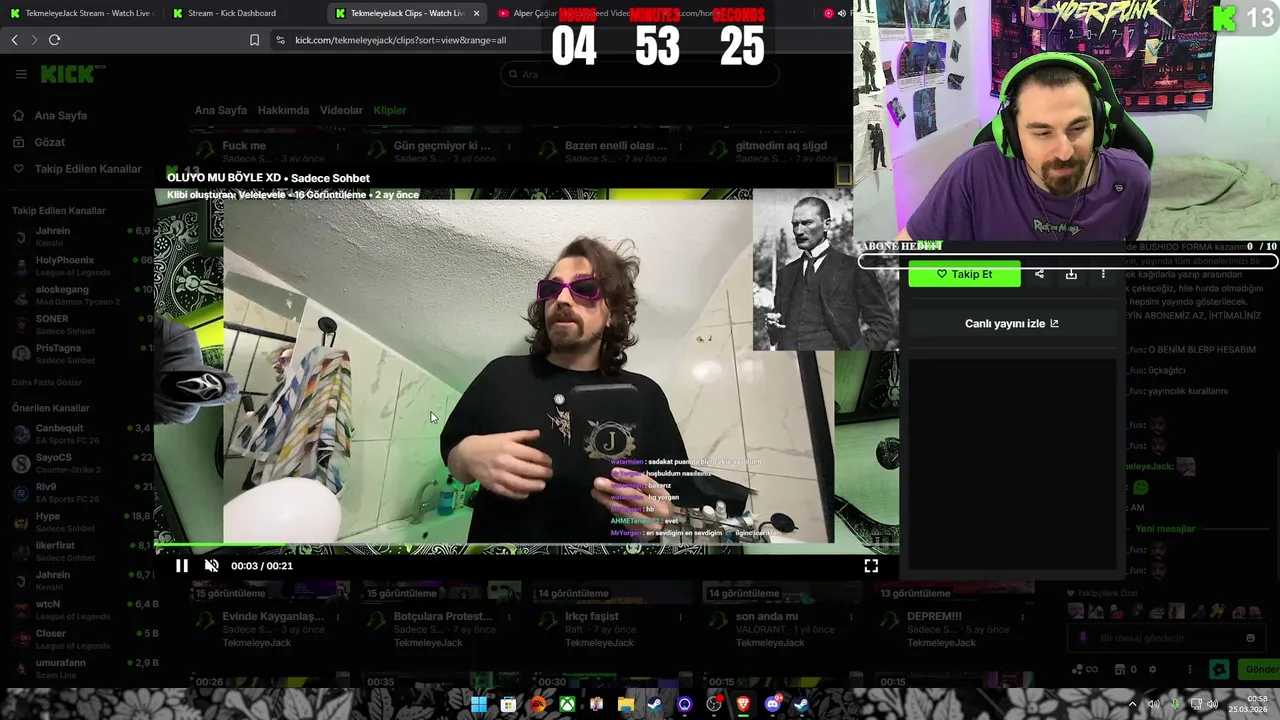The image size is (1280, 720).
Task: Open the clip in fullscreen
Action: (871, 566)
